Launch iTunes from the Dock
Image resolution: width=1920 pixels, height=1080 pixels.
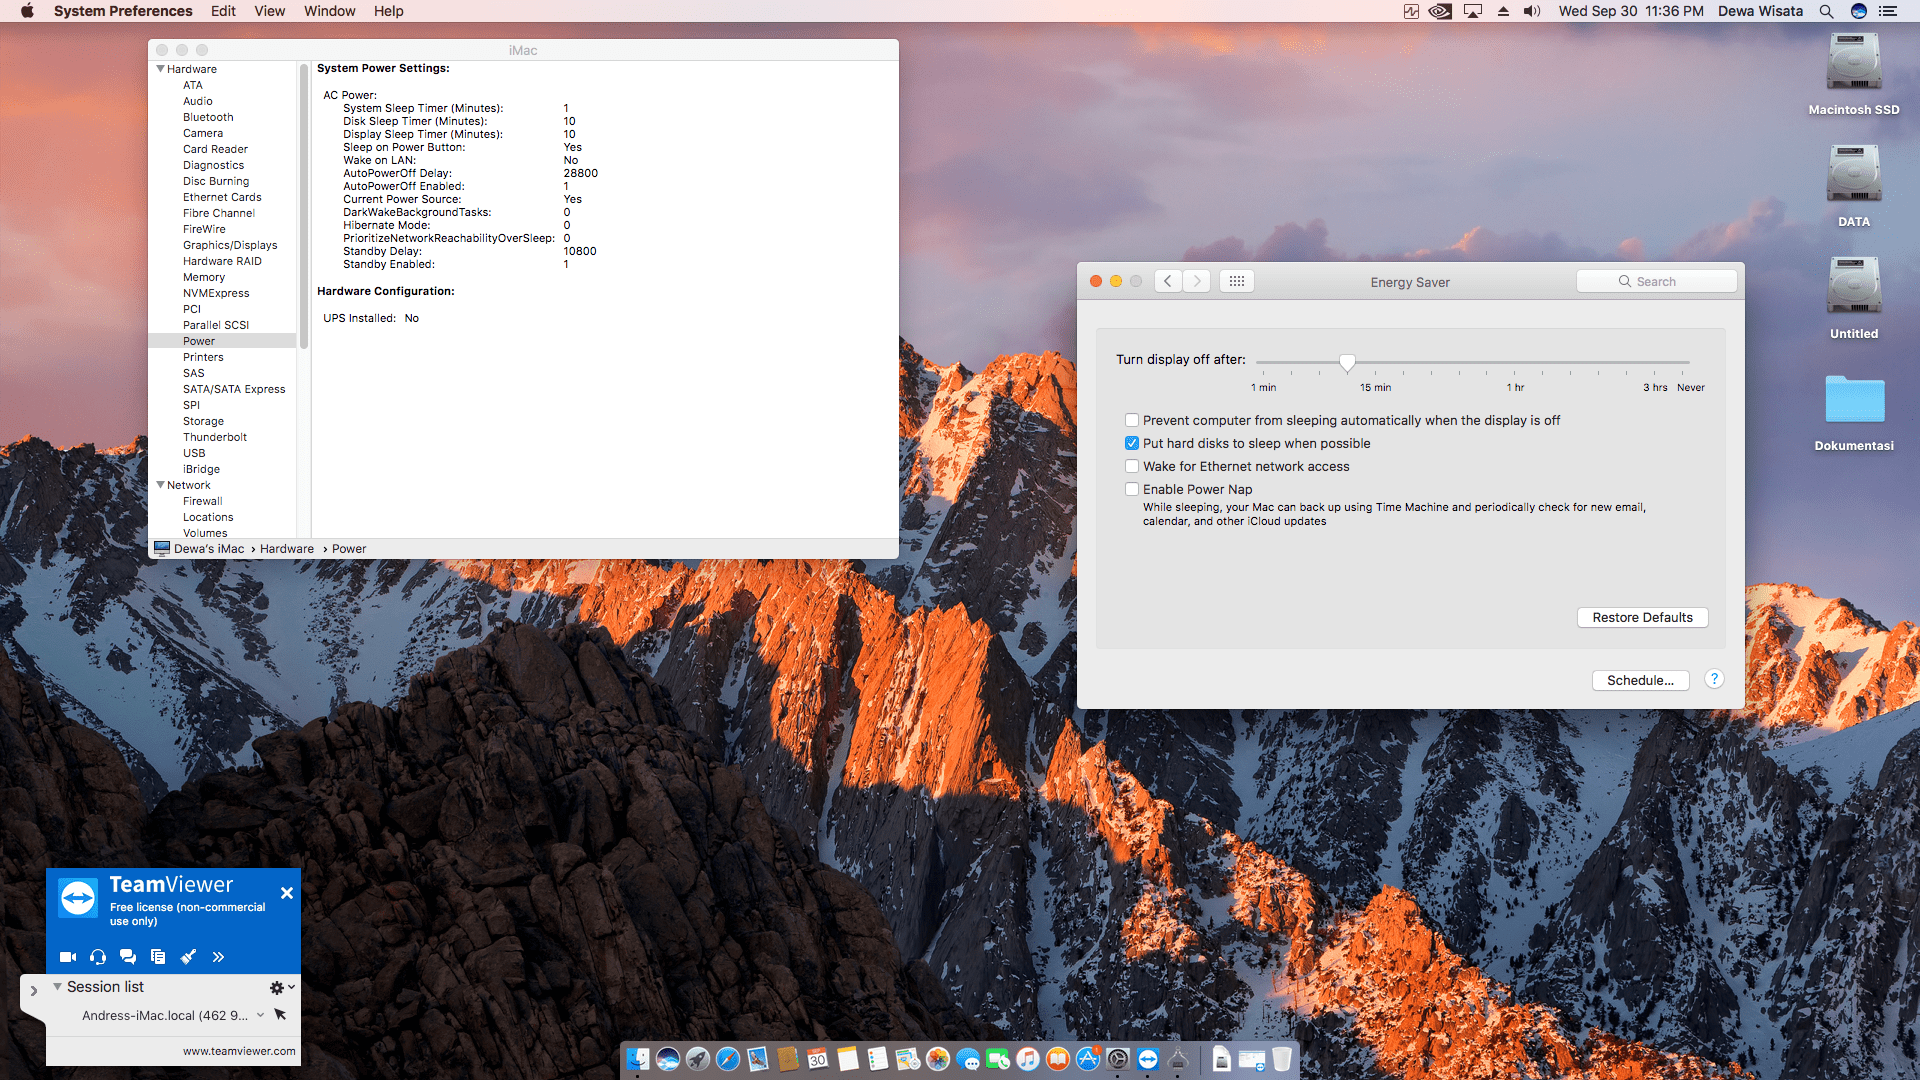tap(1028, 1059)
